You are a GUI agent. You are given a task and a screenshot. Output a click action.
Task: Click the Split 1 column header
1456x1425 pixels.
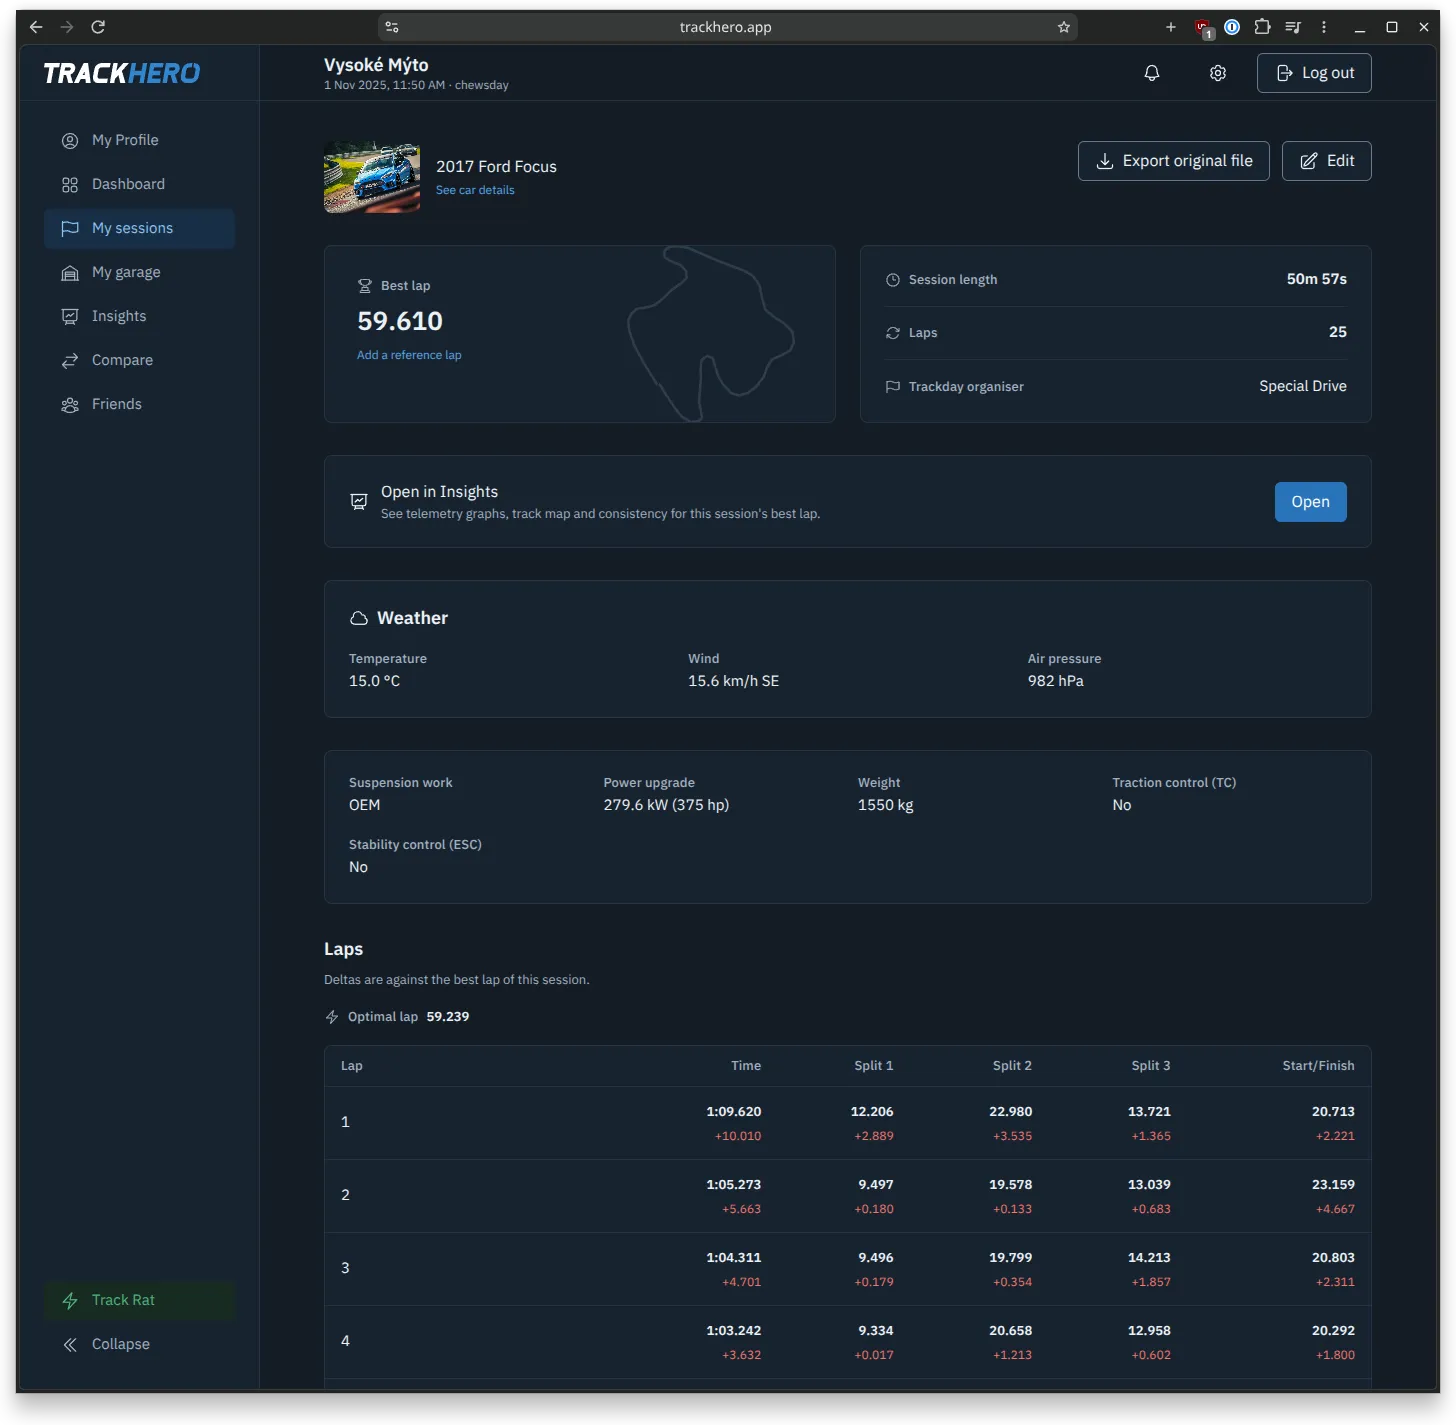(874, 1066)
